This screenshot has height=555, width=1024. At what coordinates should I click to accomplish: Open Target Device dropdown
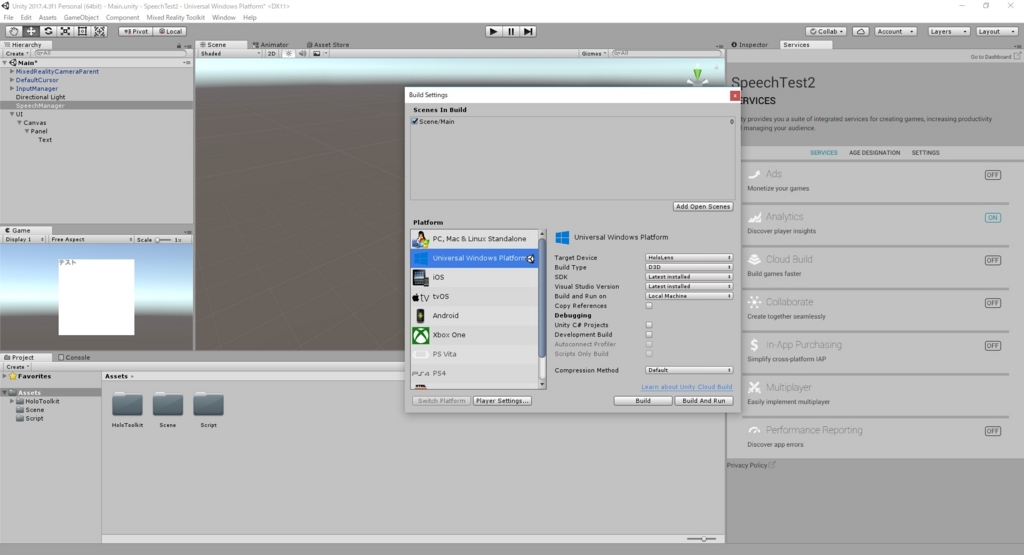point(689,257)
